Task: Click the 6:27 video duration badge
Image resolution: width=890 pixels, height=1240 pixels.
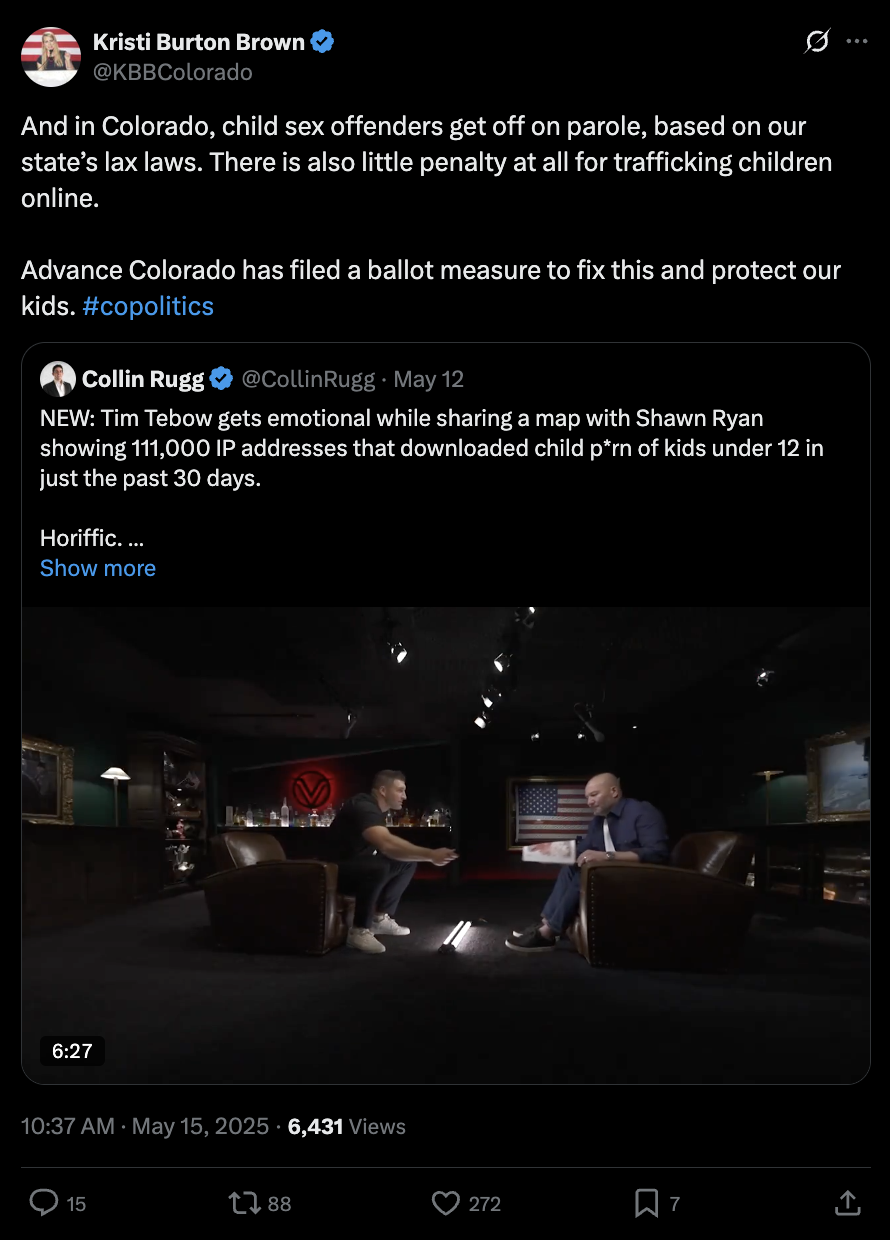Action: pos(72,1051)
